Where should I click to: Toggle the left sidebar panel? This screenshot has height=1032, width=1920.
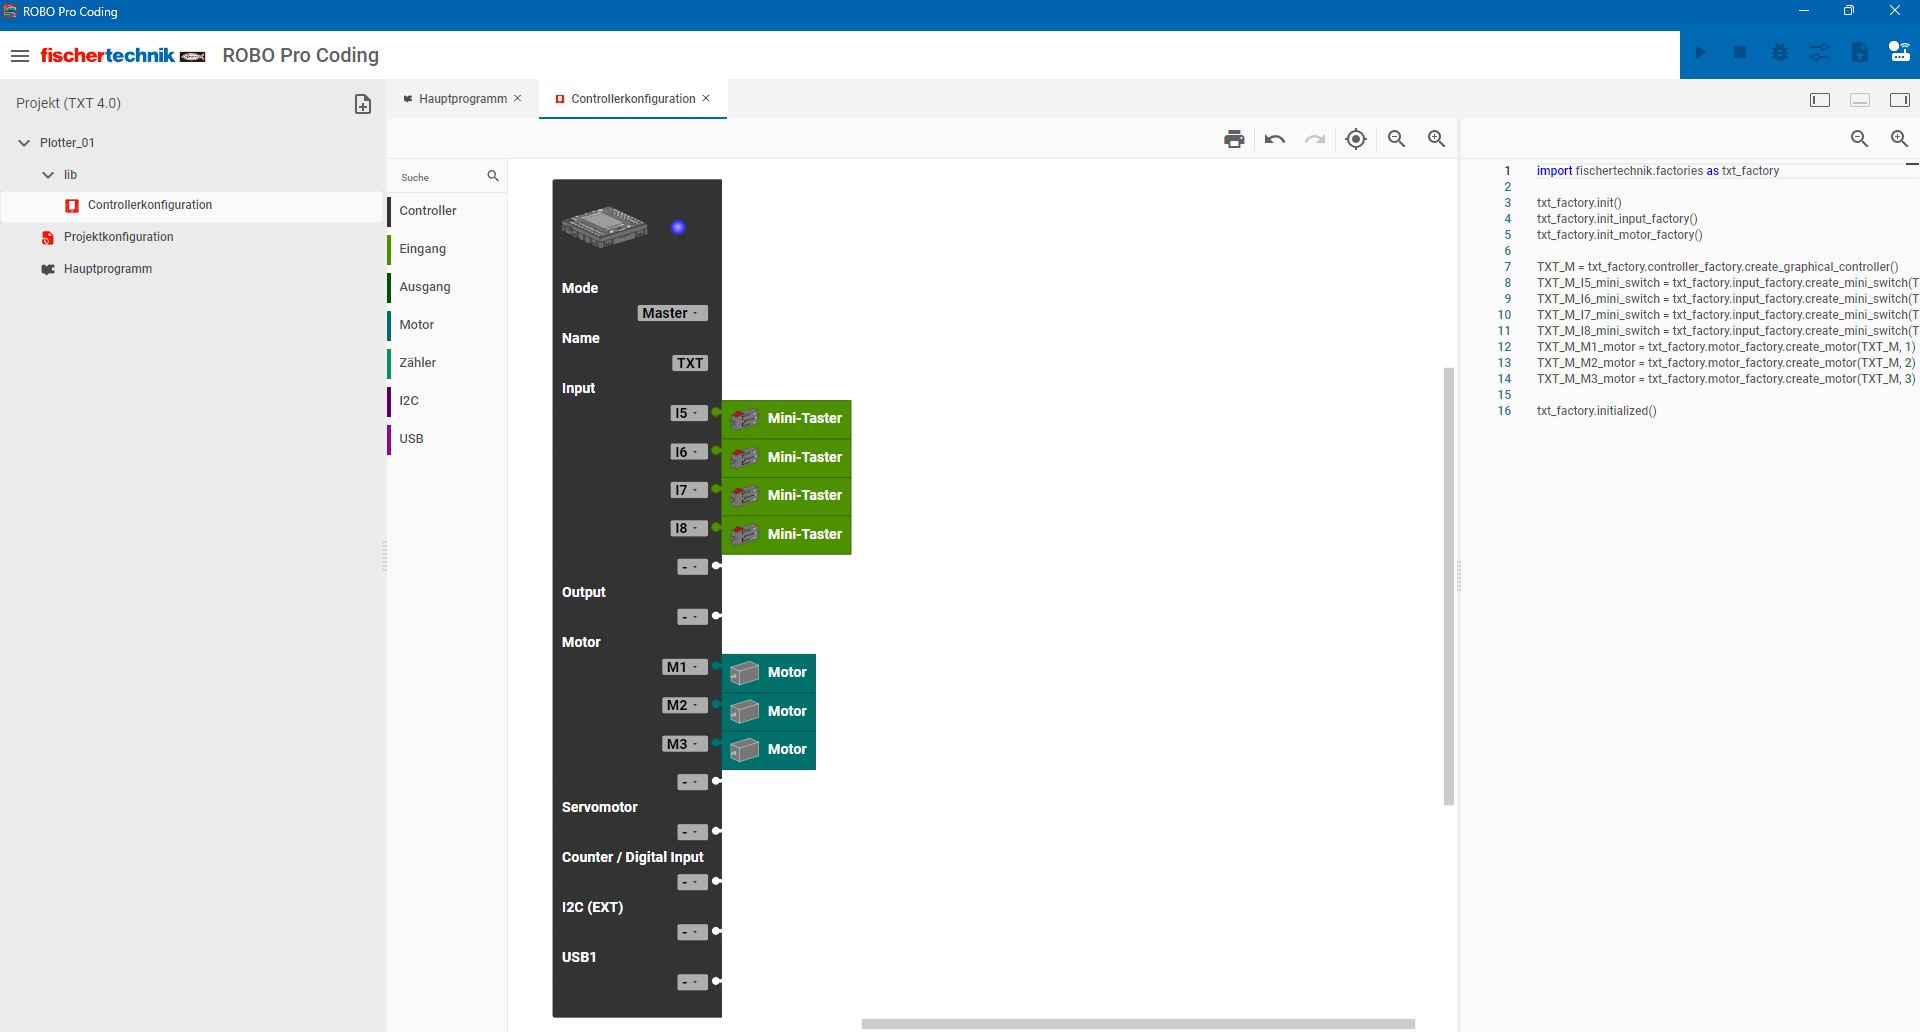(1820, 100)
